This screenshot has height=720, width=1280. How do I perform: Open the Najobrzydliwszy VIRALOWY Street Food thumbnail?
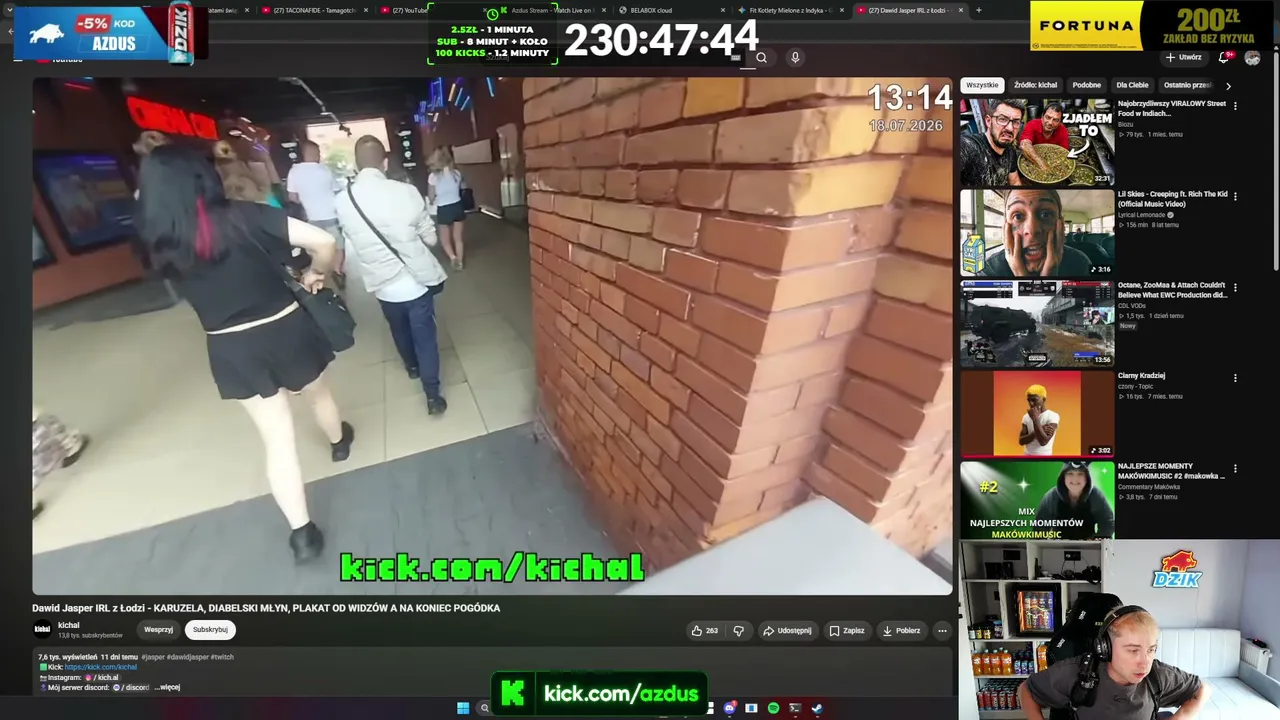(x=1037, y=142)
